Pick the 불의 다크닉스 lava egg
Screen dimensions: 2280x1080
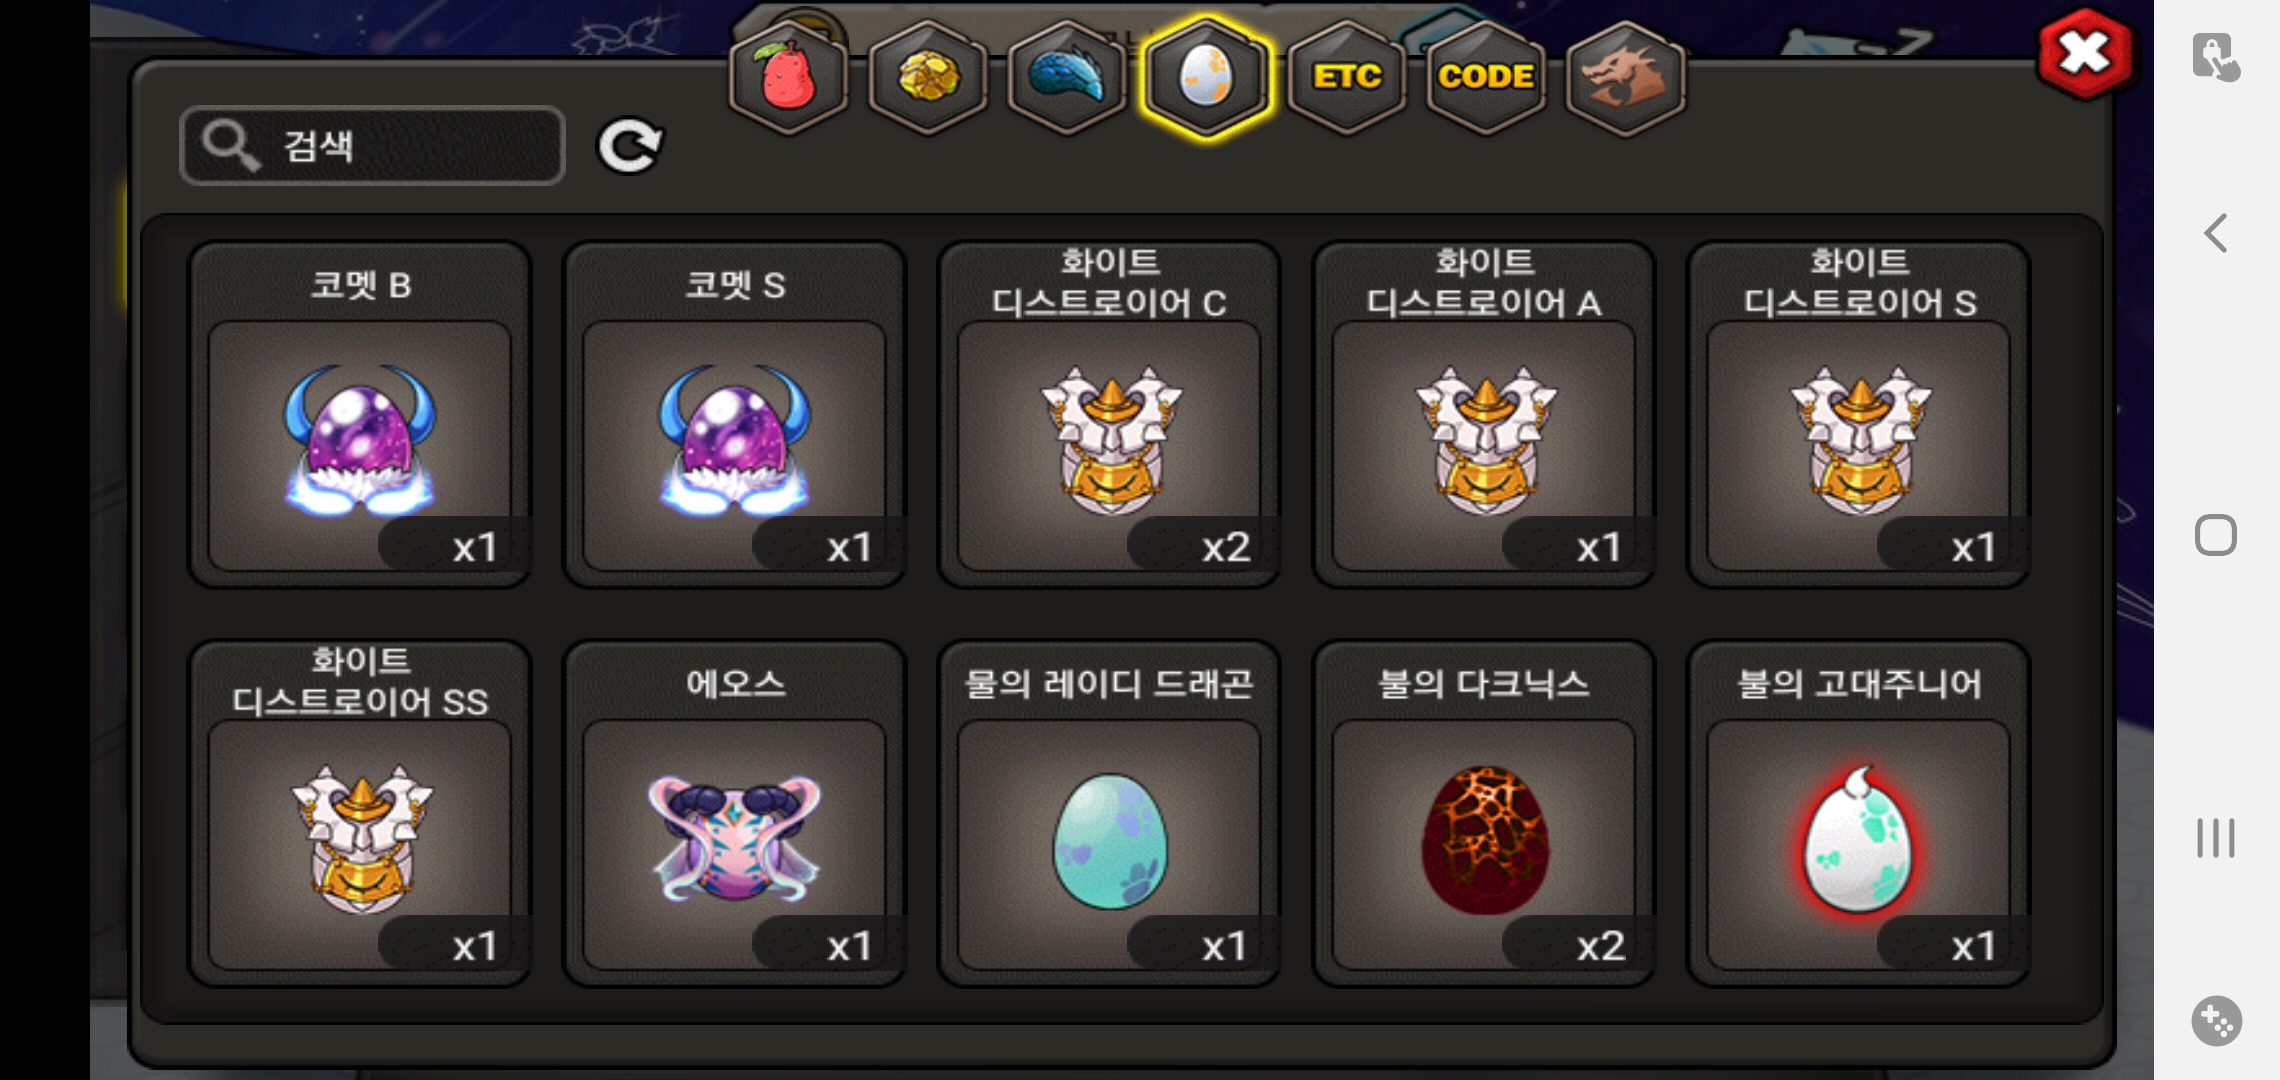1484,813
